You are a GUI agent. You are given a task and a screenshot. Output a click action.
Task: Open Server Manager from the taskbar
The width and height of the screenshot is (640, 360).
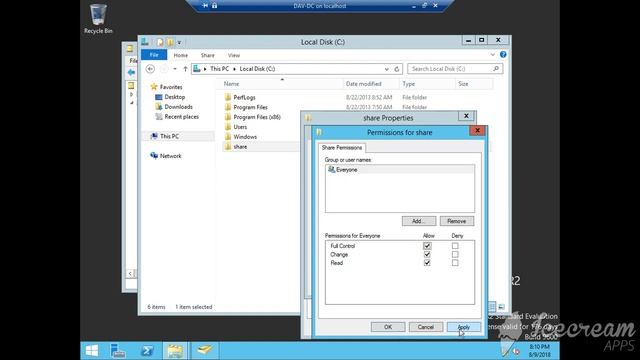coord(118,351)
